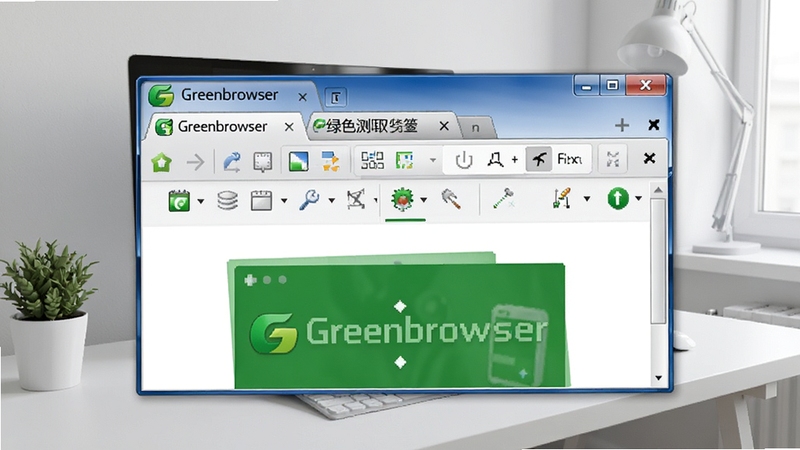
Task: Click the gray database stack icon
Action: (228, 201)
